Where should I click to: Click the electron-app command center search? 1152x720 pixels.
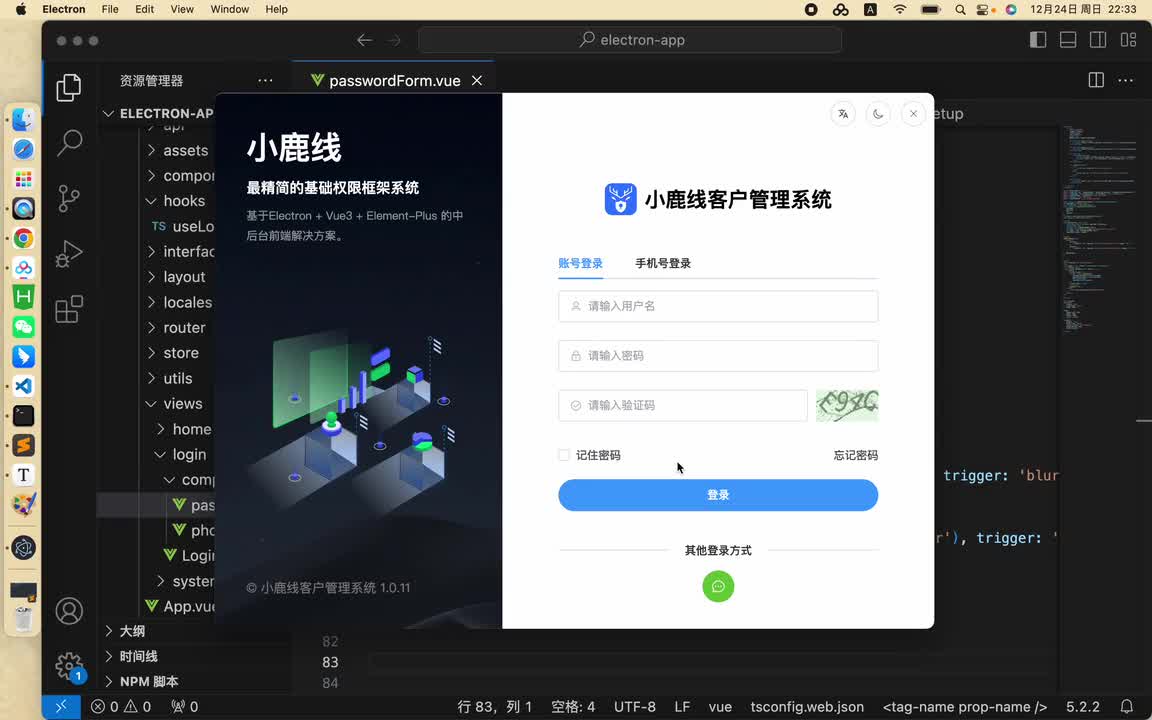tap(630, 40)
